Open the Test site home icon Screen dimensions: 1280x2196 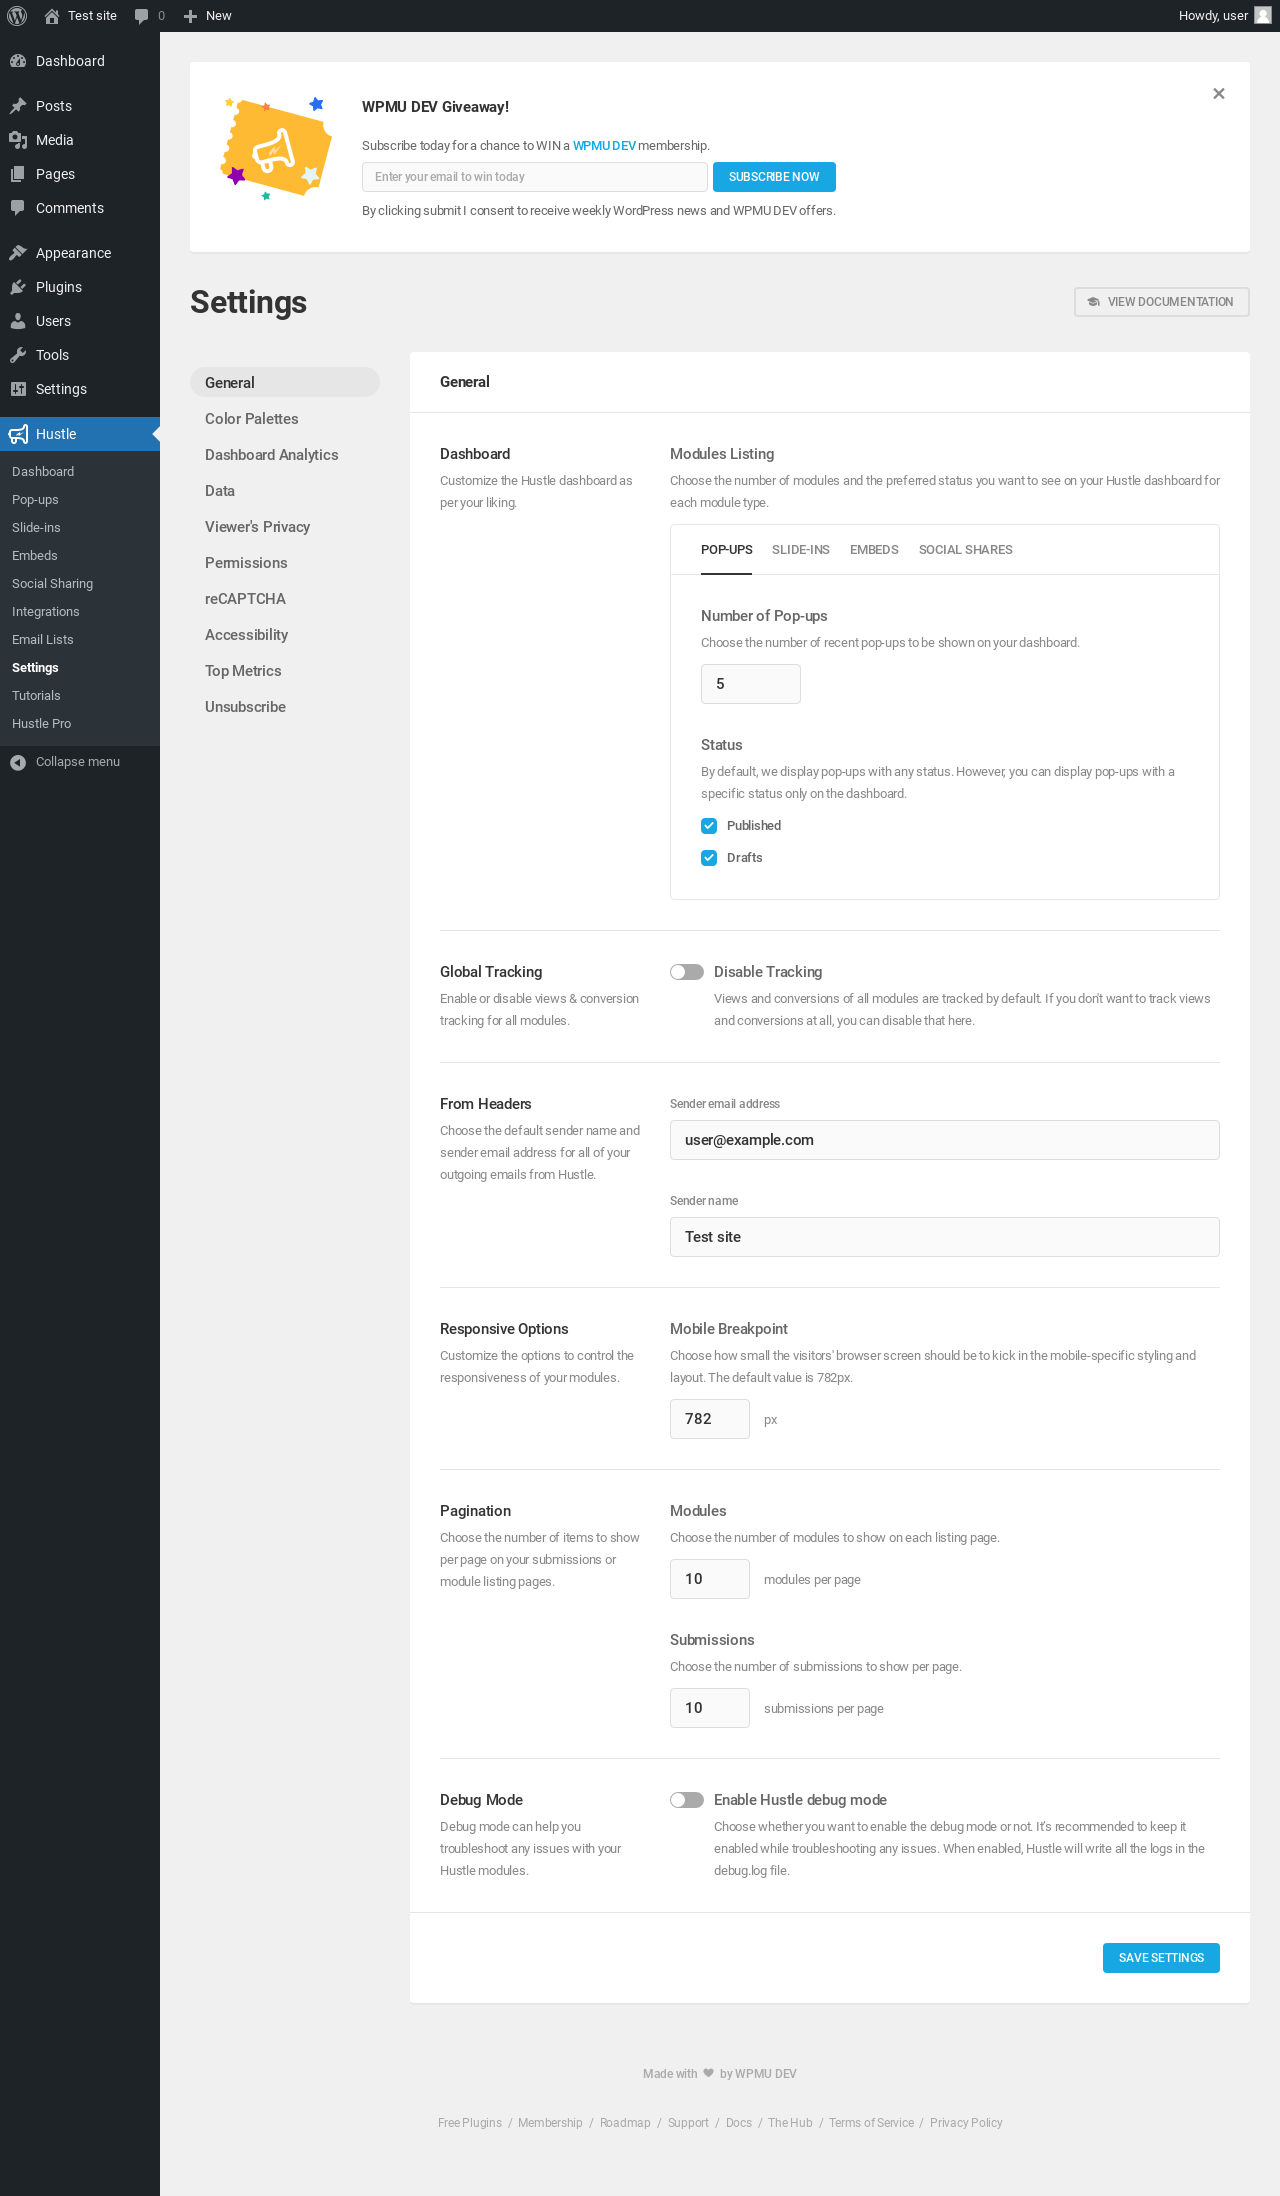click(52, 16)
